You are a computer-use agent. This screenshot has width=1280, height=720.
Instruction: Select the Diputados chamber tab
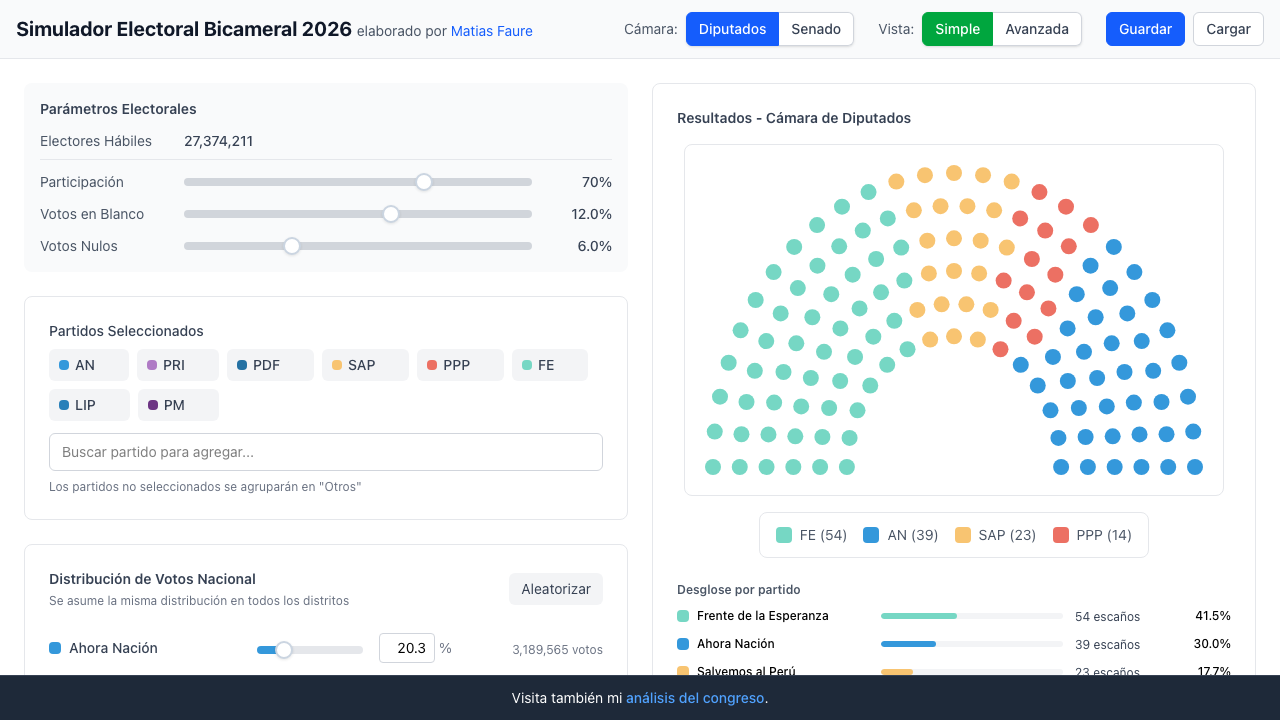732,29
